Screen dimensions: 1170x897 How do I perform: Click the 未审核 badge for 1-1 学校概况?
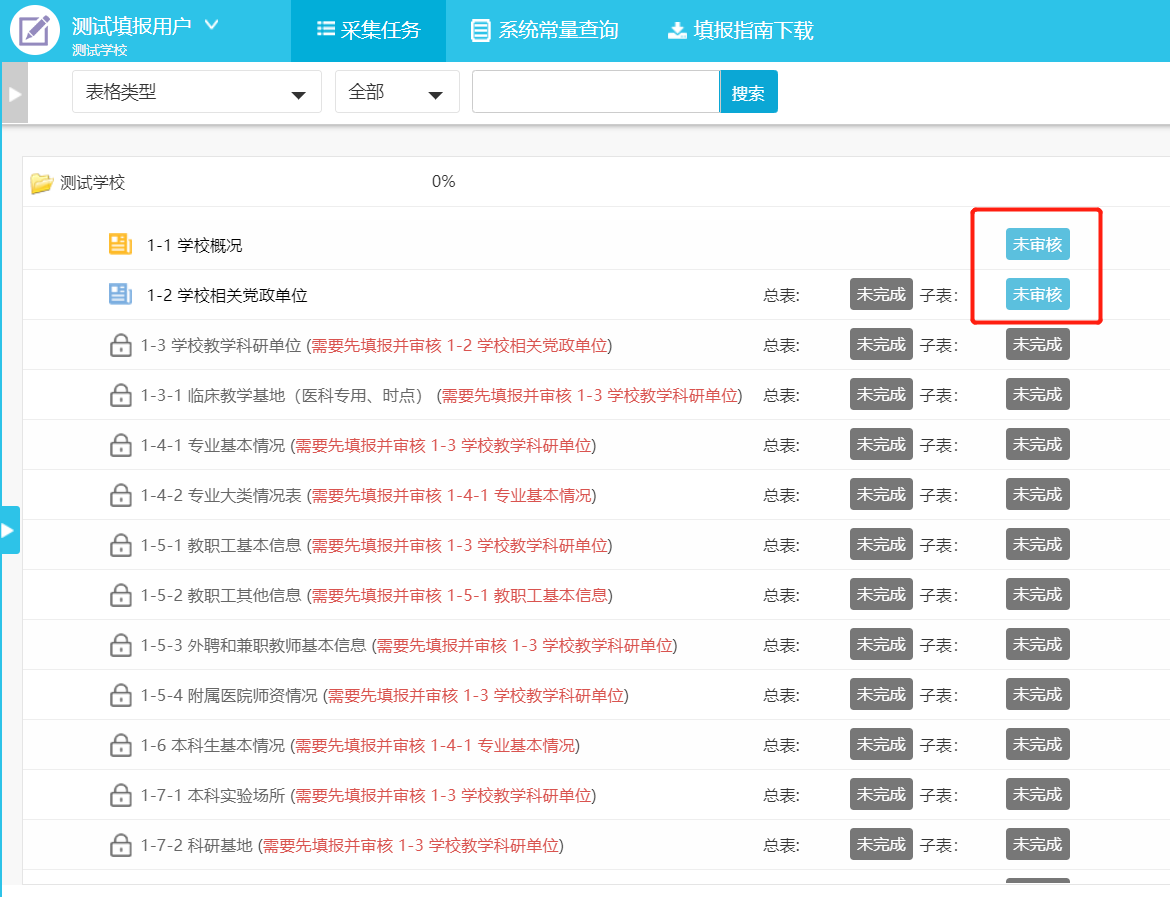coord(1037,244)
